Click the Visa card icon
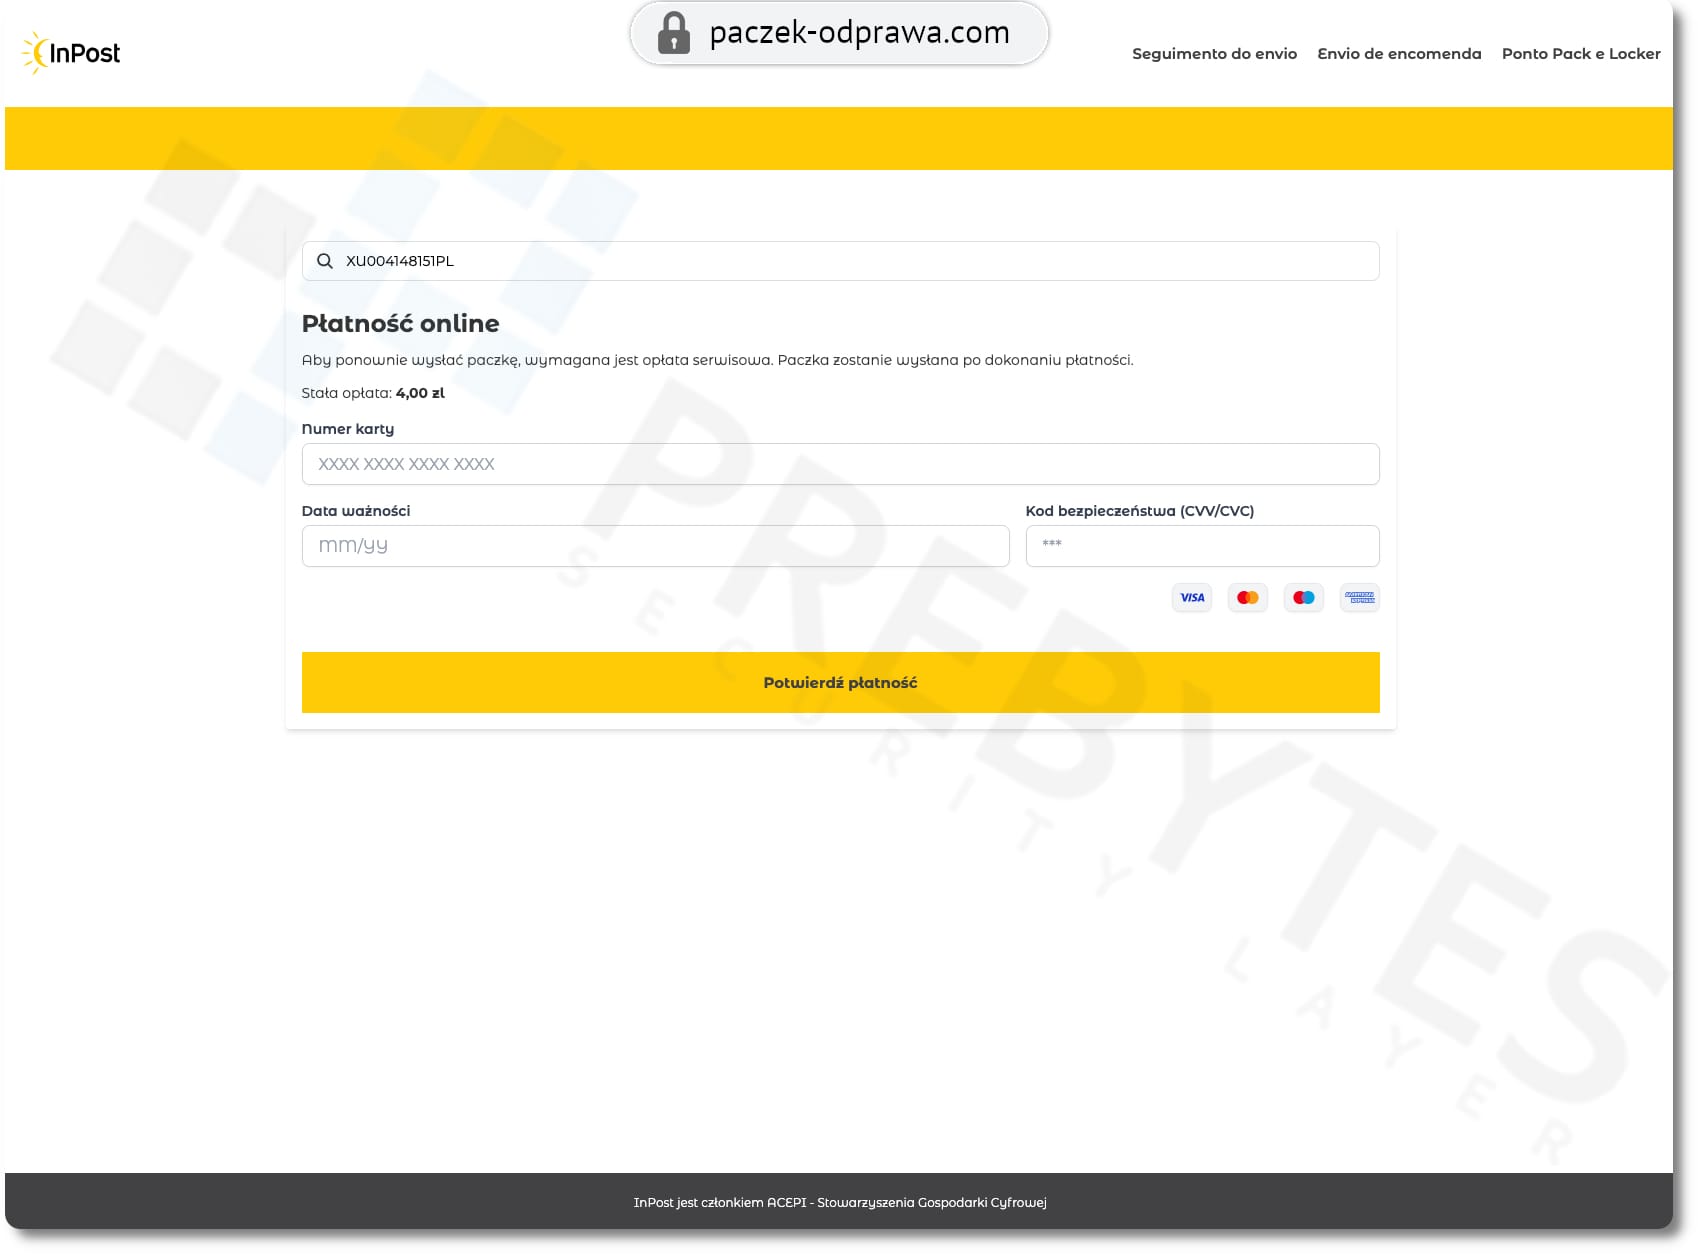Screen dimensions: 1698x1254 click(1191, 598)
